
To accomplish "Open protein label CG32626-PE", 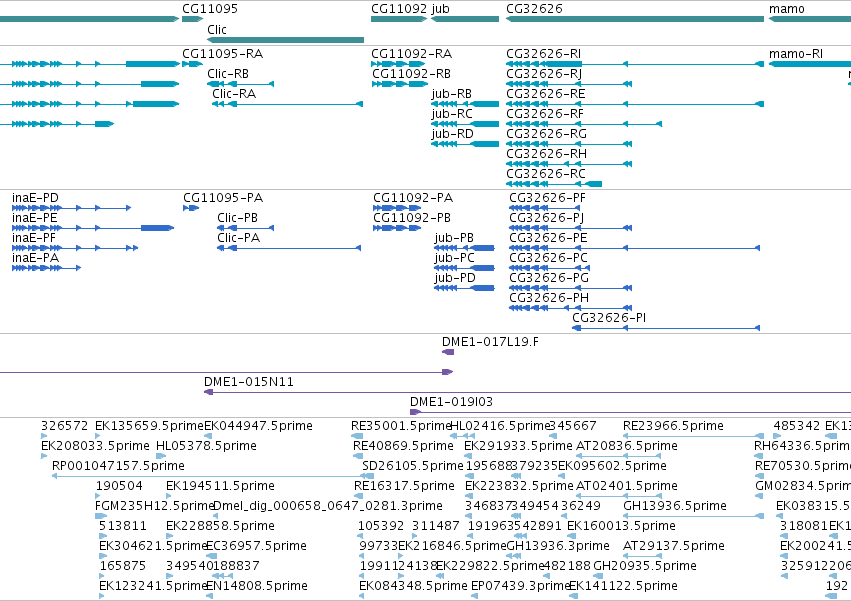I will (x=548, y=238).
